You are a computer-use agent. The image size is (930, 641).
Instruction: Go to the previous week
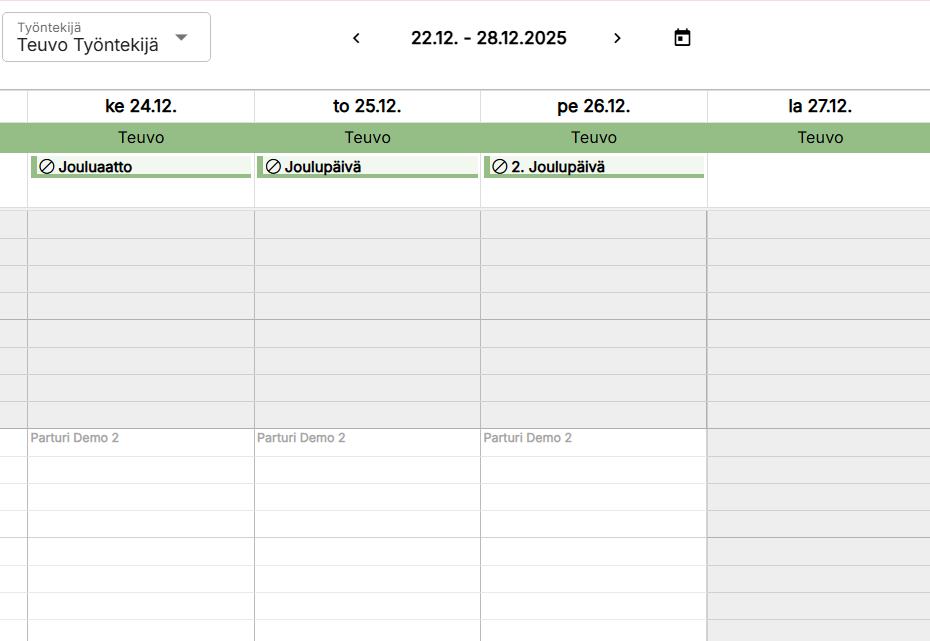pyautogui.click(x=356, y=38)
